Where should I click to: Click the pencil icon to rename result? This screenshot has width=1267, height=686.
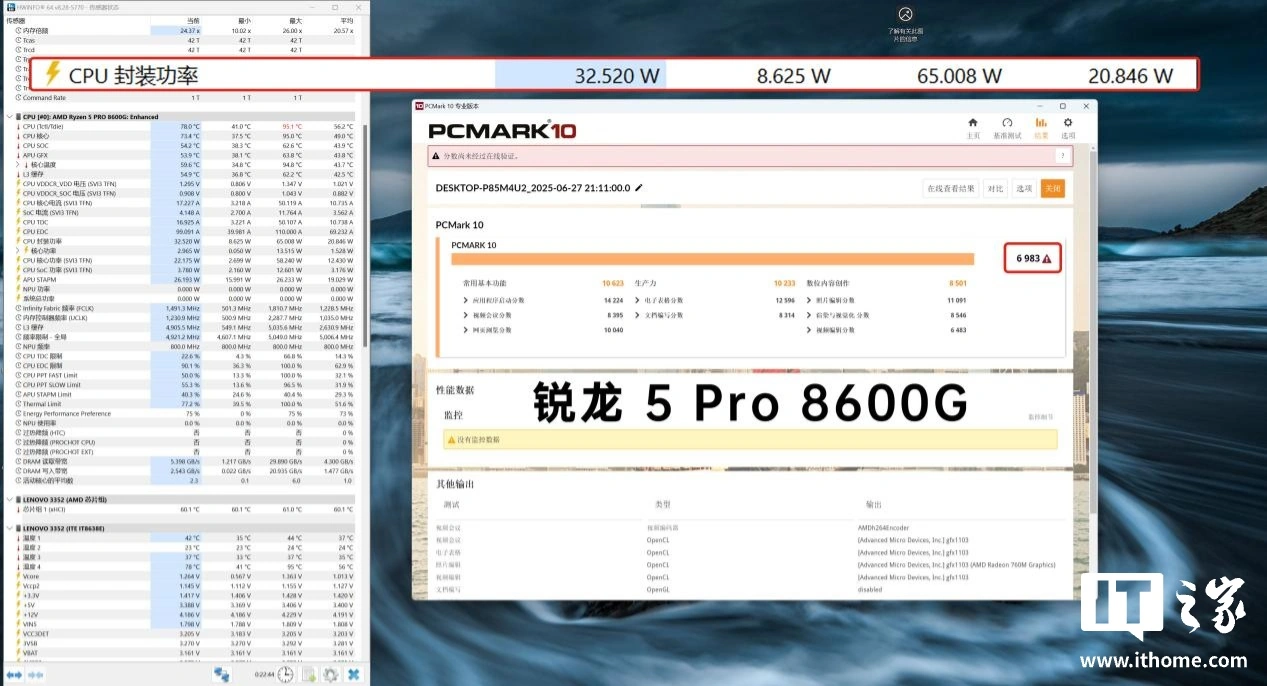tap(639, 188)
